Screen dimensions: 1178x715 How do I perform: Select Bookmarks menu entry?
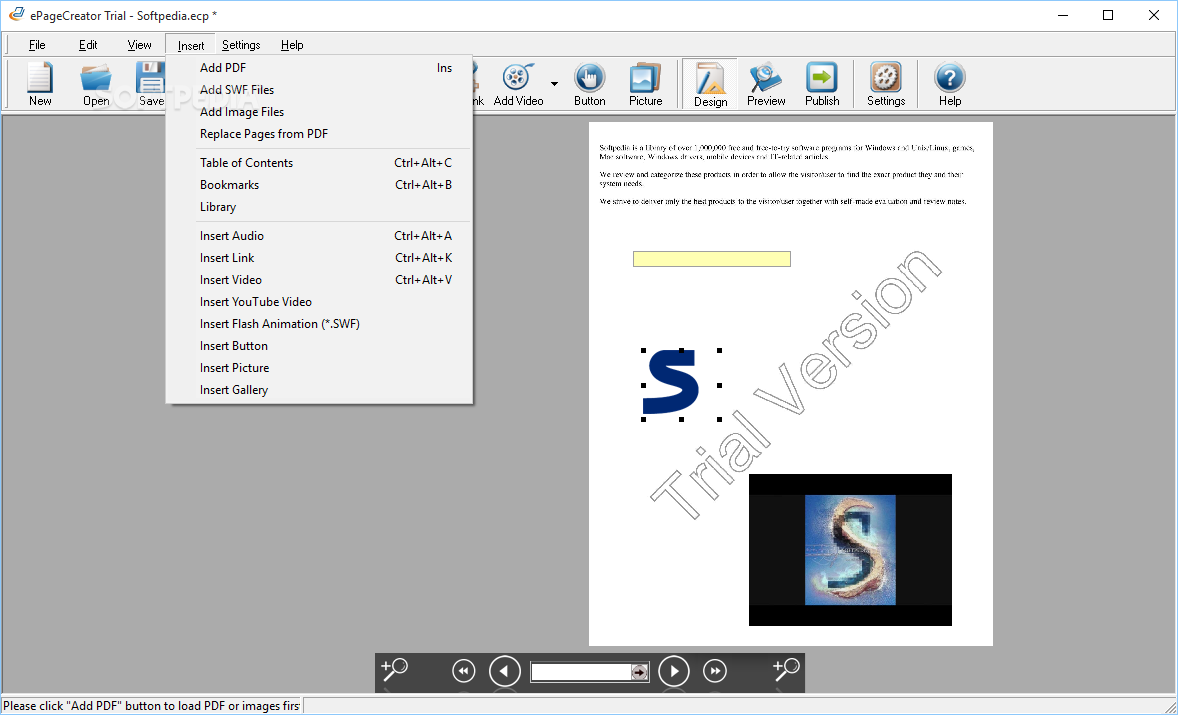pyautogui.click(x=319, y=185)
